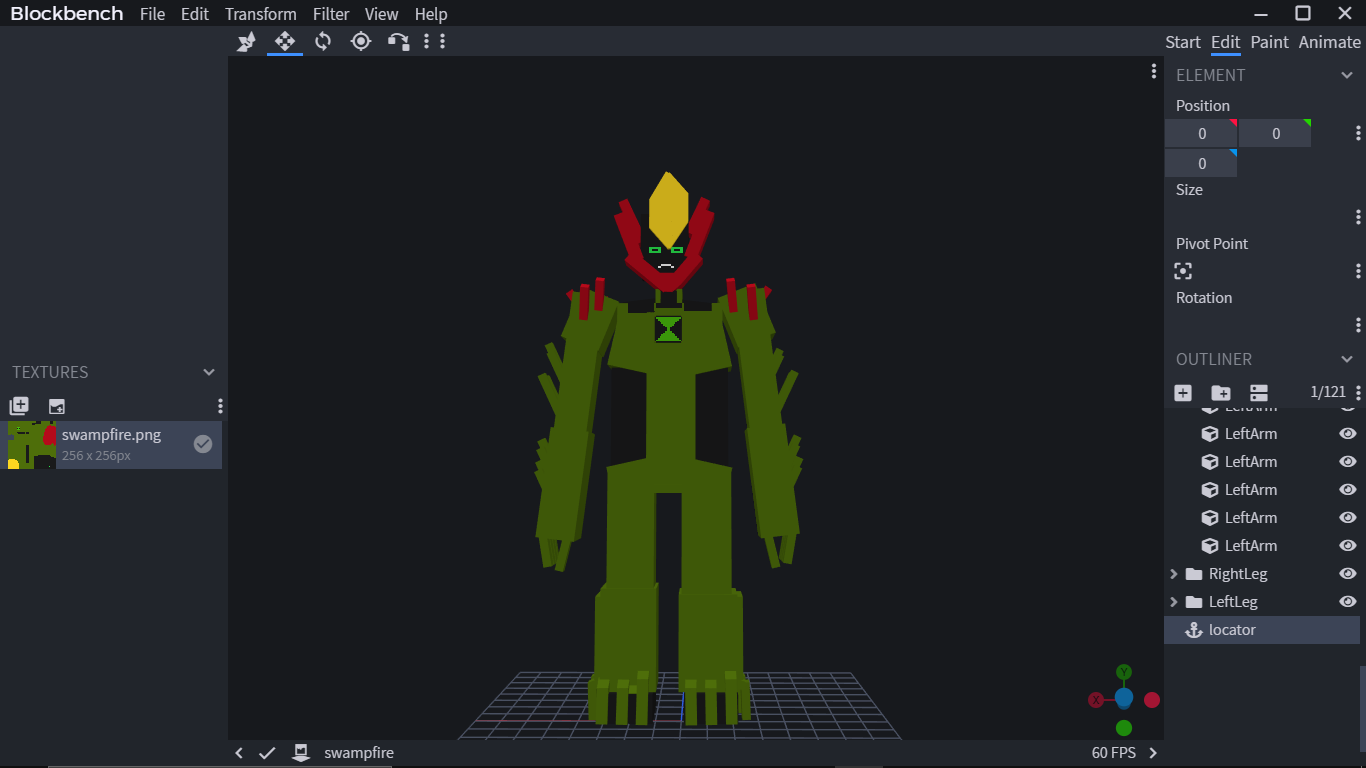Screen dimensions: 1366x768
Task: Collapse the TEXTURES panel
Action: pyautogui.click(x=209, y=371)
